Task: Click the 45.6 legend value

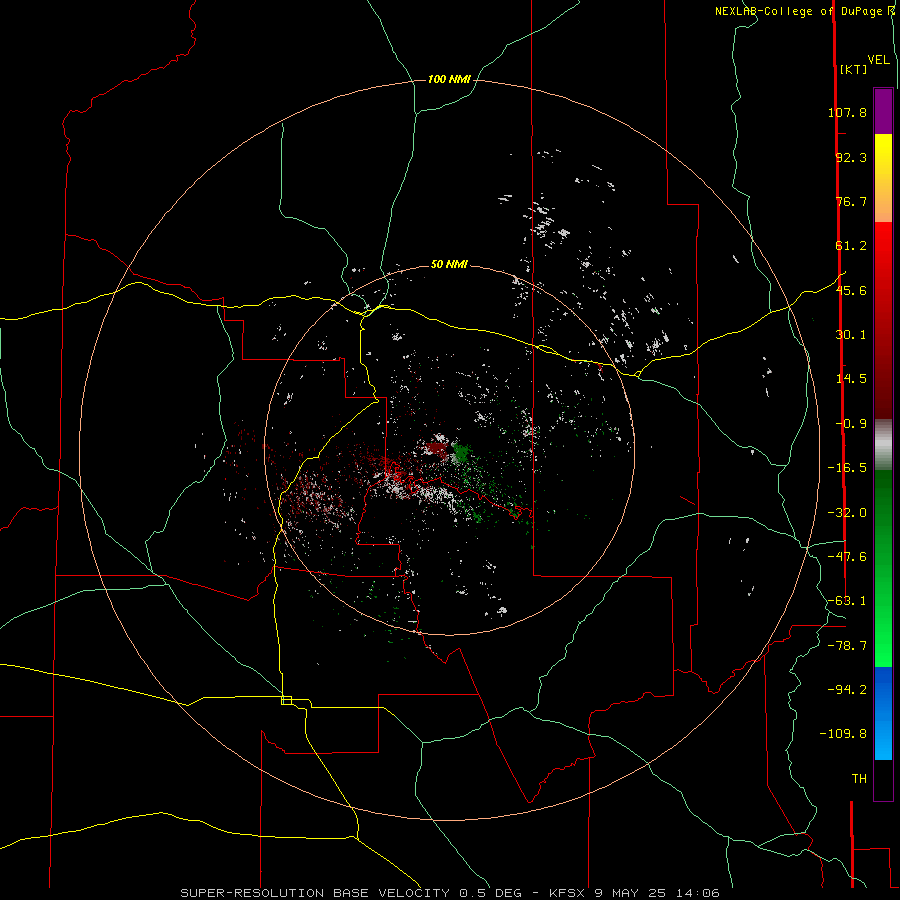Action: (851, 290)
